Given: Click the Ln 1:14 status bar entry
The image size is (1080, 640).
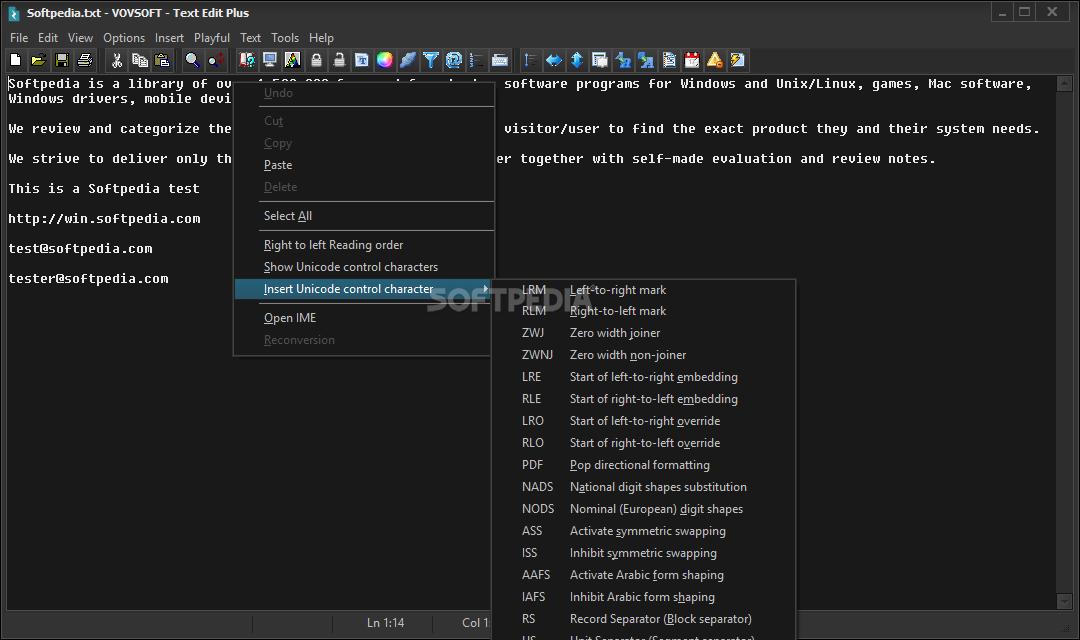Looking at the screenshot, I should pos(385,623).
